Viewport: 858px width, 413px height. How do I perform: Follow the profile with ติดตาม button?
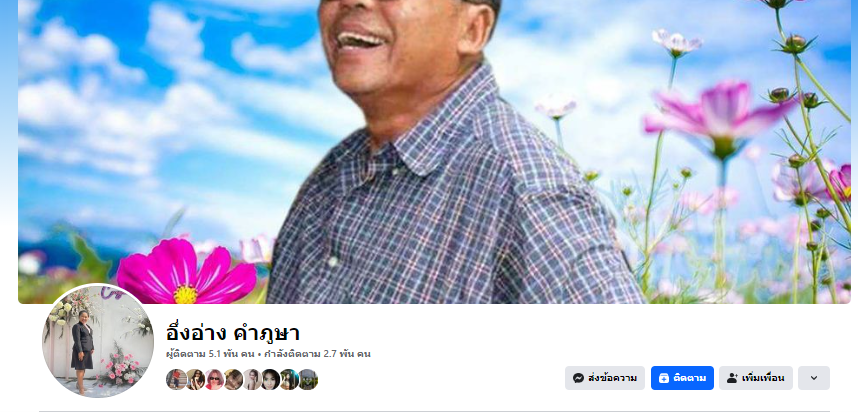[x=682, y=378]
